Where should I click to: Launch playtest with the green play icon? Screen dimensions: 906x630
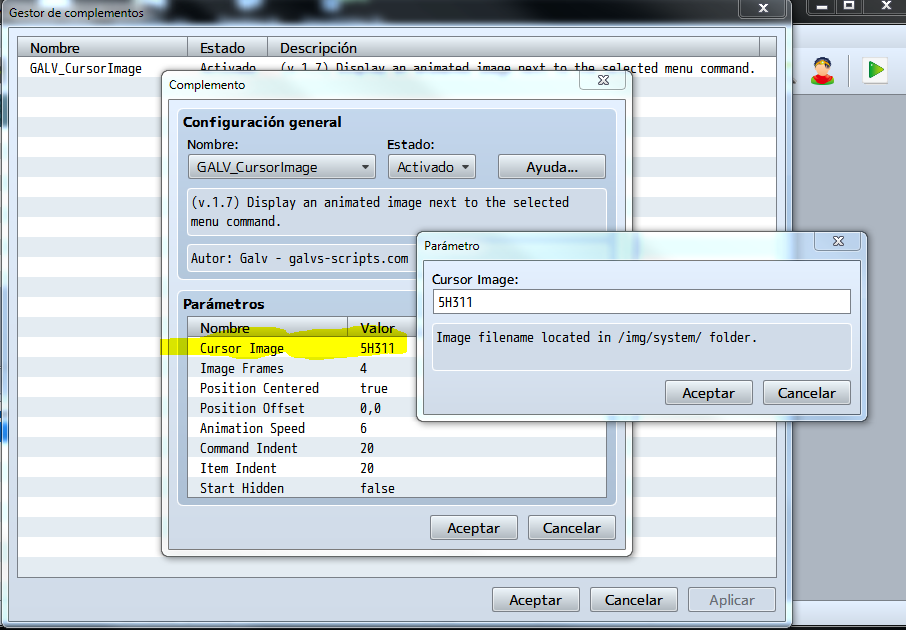[x=874, y=70]
